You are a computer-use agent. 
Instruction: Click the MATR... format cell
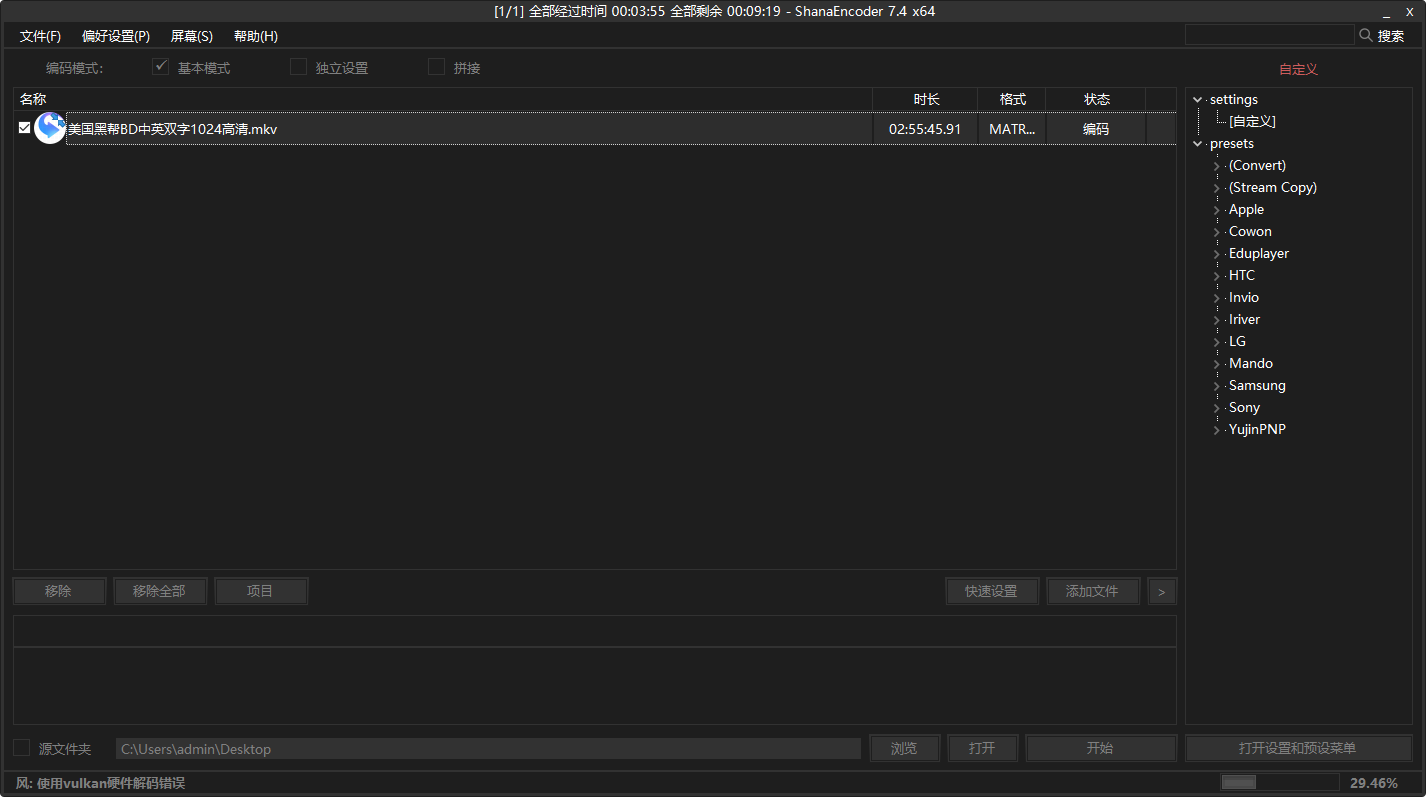[x=1012, y=129]
